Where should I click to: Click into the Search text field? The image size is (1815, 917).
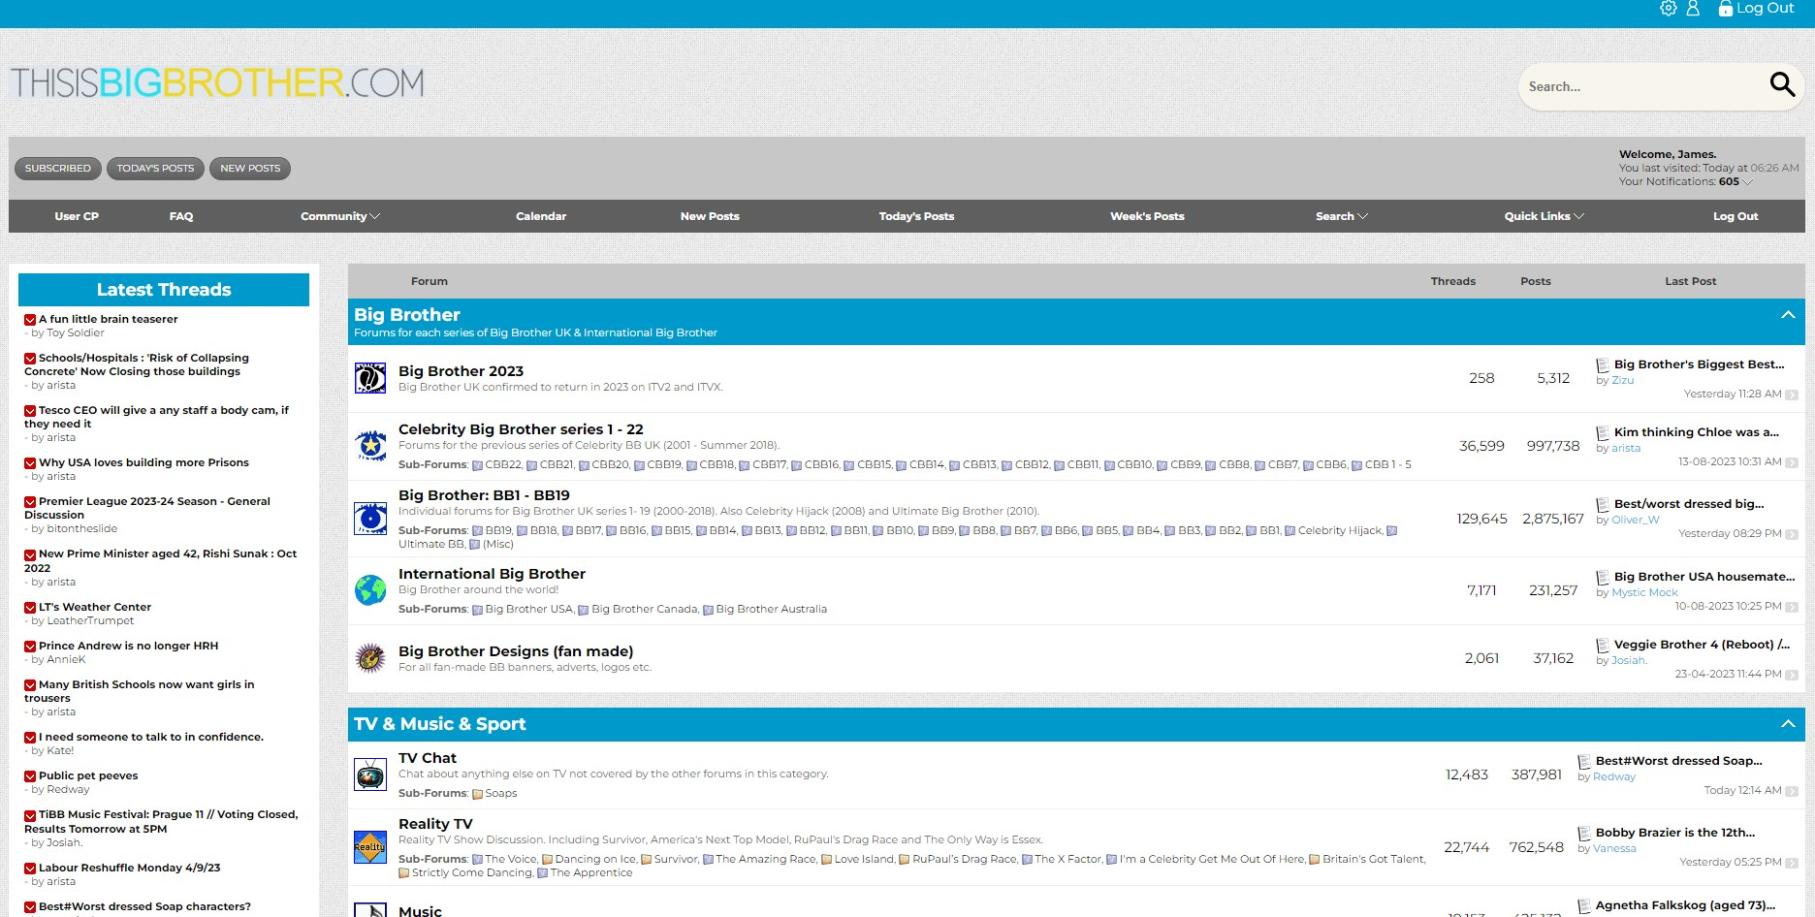1640,87
